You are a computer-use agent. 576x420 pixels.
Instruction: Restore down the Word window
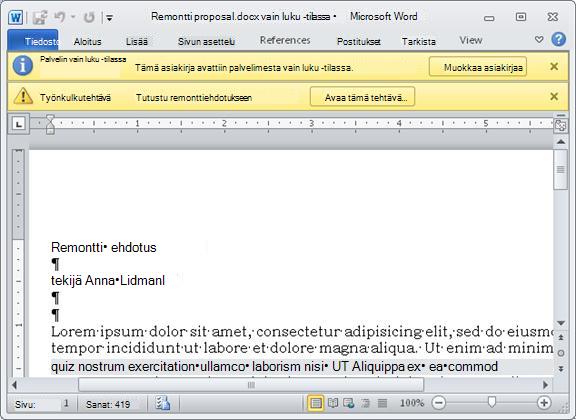[521, 17]
